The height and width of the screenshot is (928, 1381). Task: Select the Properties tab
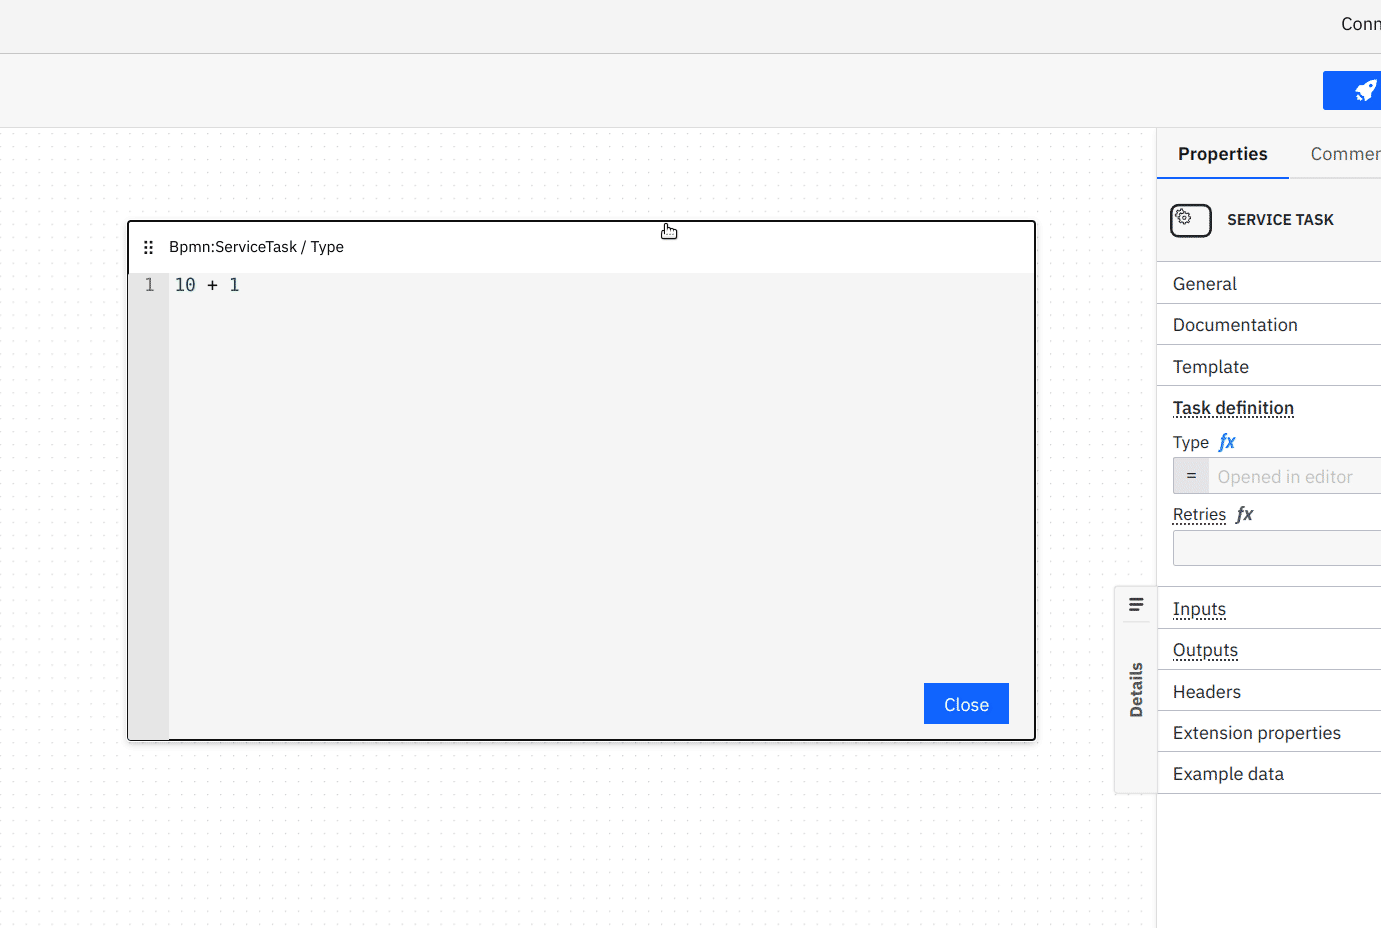(1222, 153)
